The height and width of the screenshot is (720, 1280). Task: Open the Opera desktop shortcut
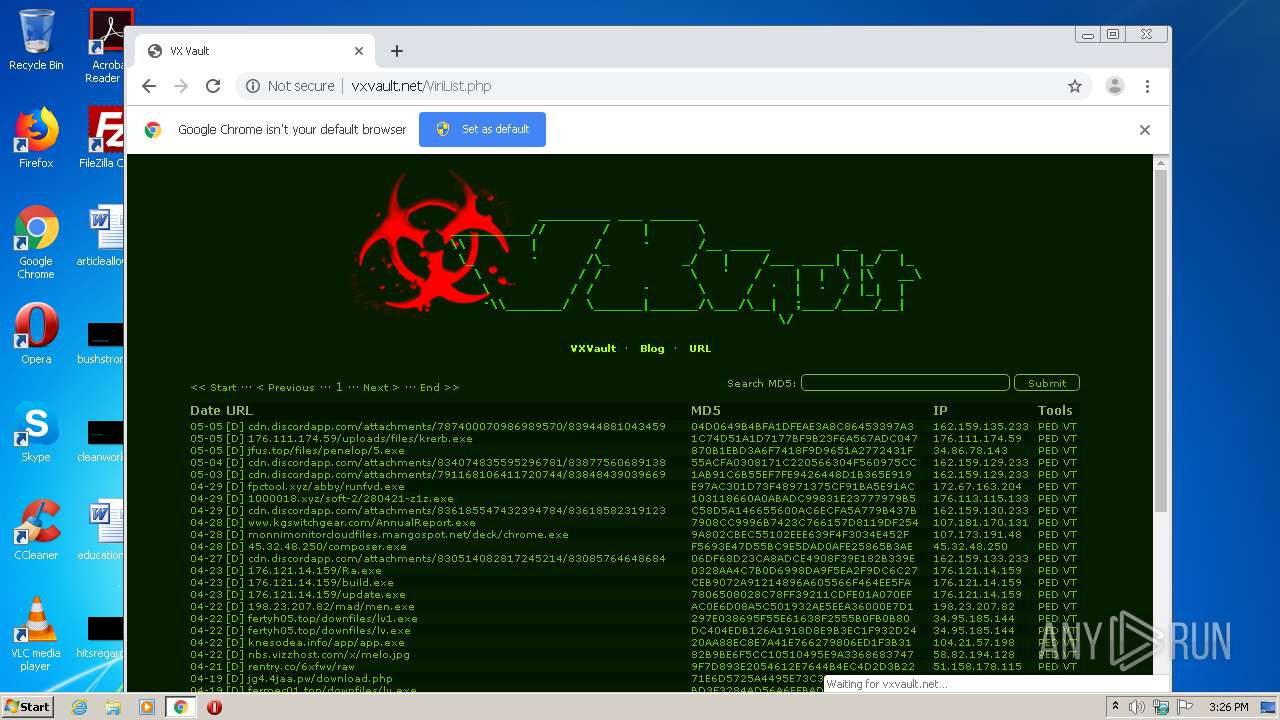pos(36,334)
